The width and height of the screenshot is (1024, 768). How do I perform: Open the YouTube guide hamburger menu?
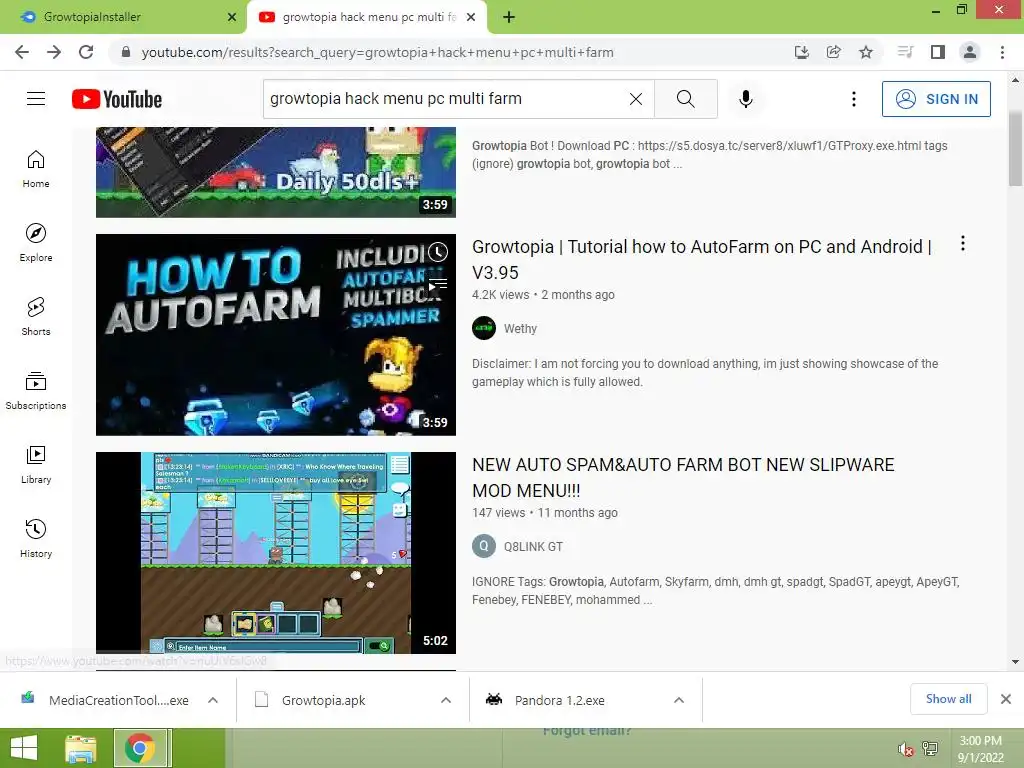[36, 99]
